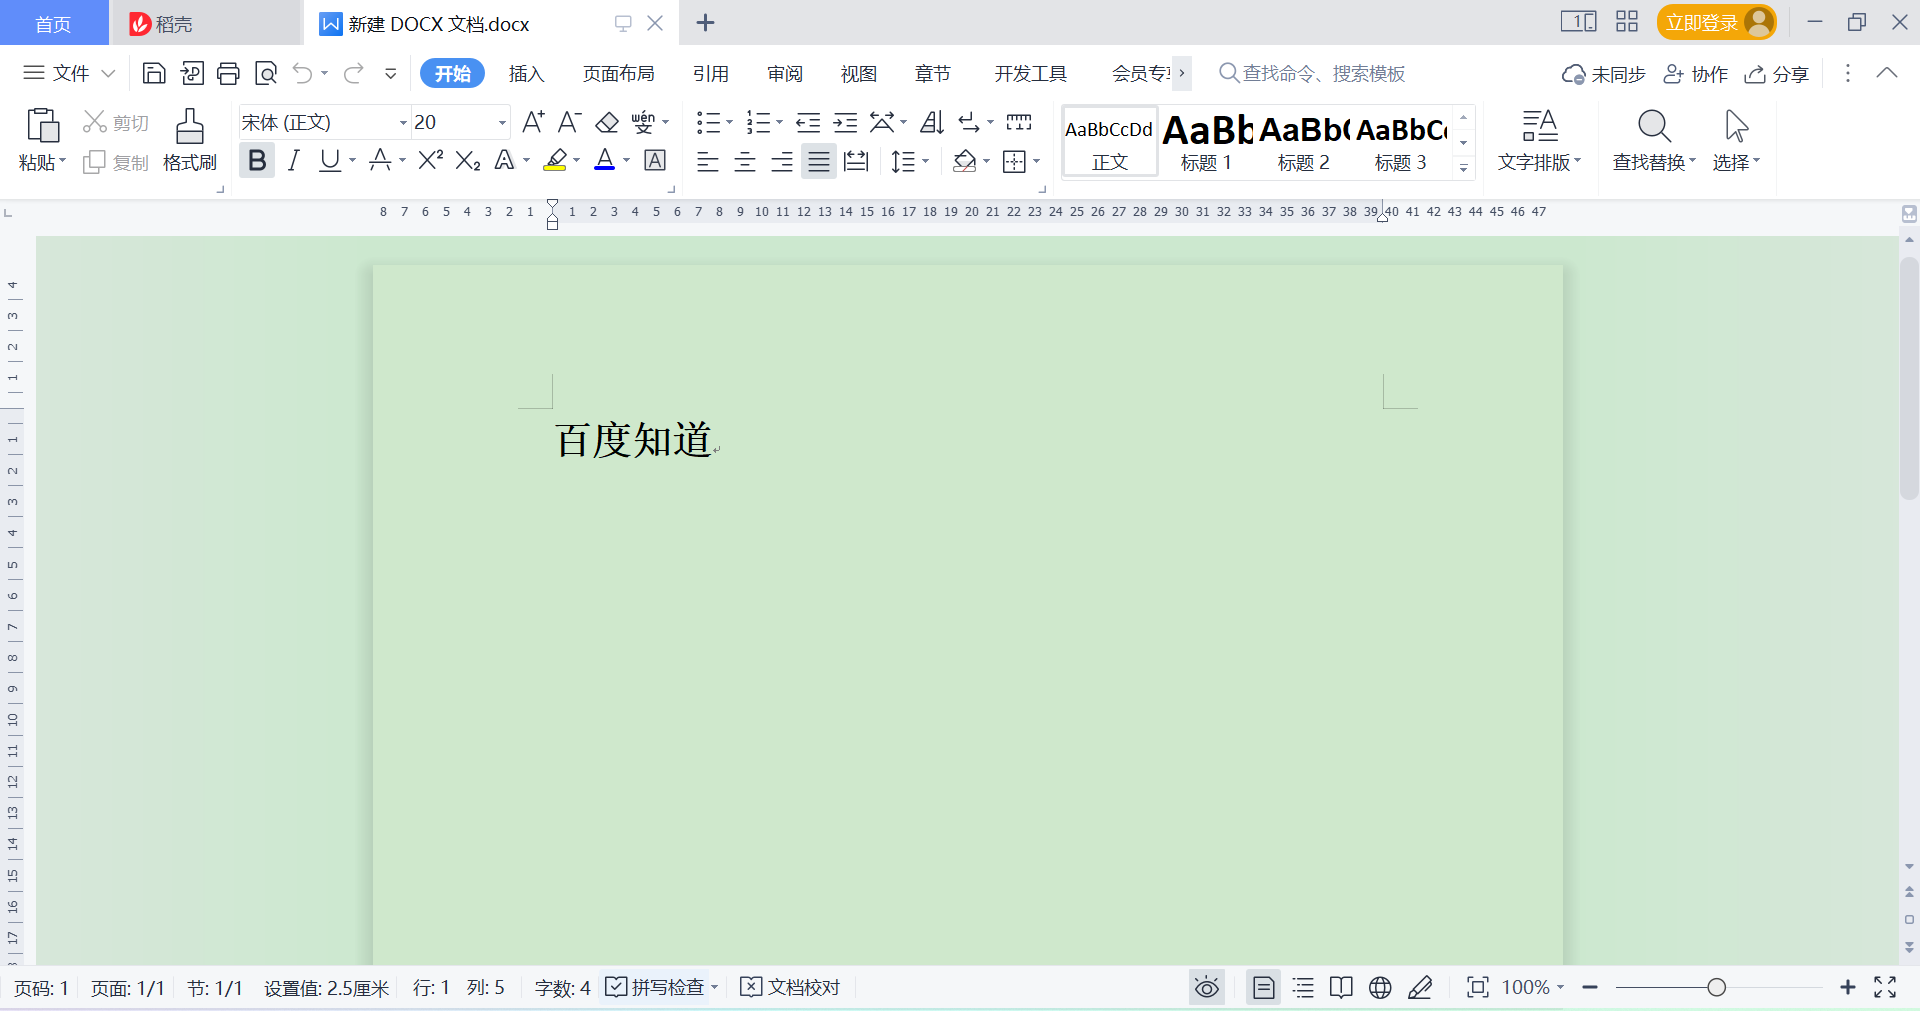
Task: Click fullscreen icon in status bar
Action: tap(1885, 988)
